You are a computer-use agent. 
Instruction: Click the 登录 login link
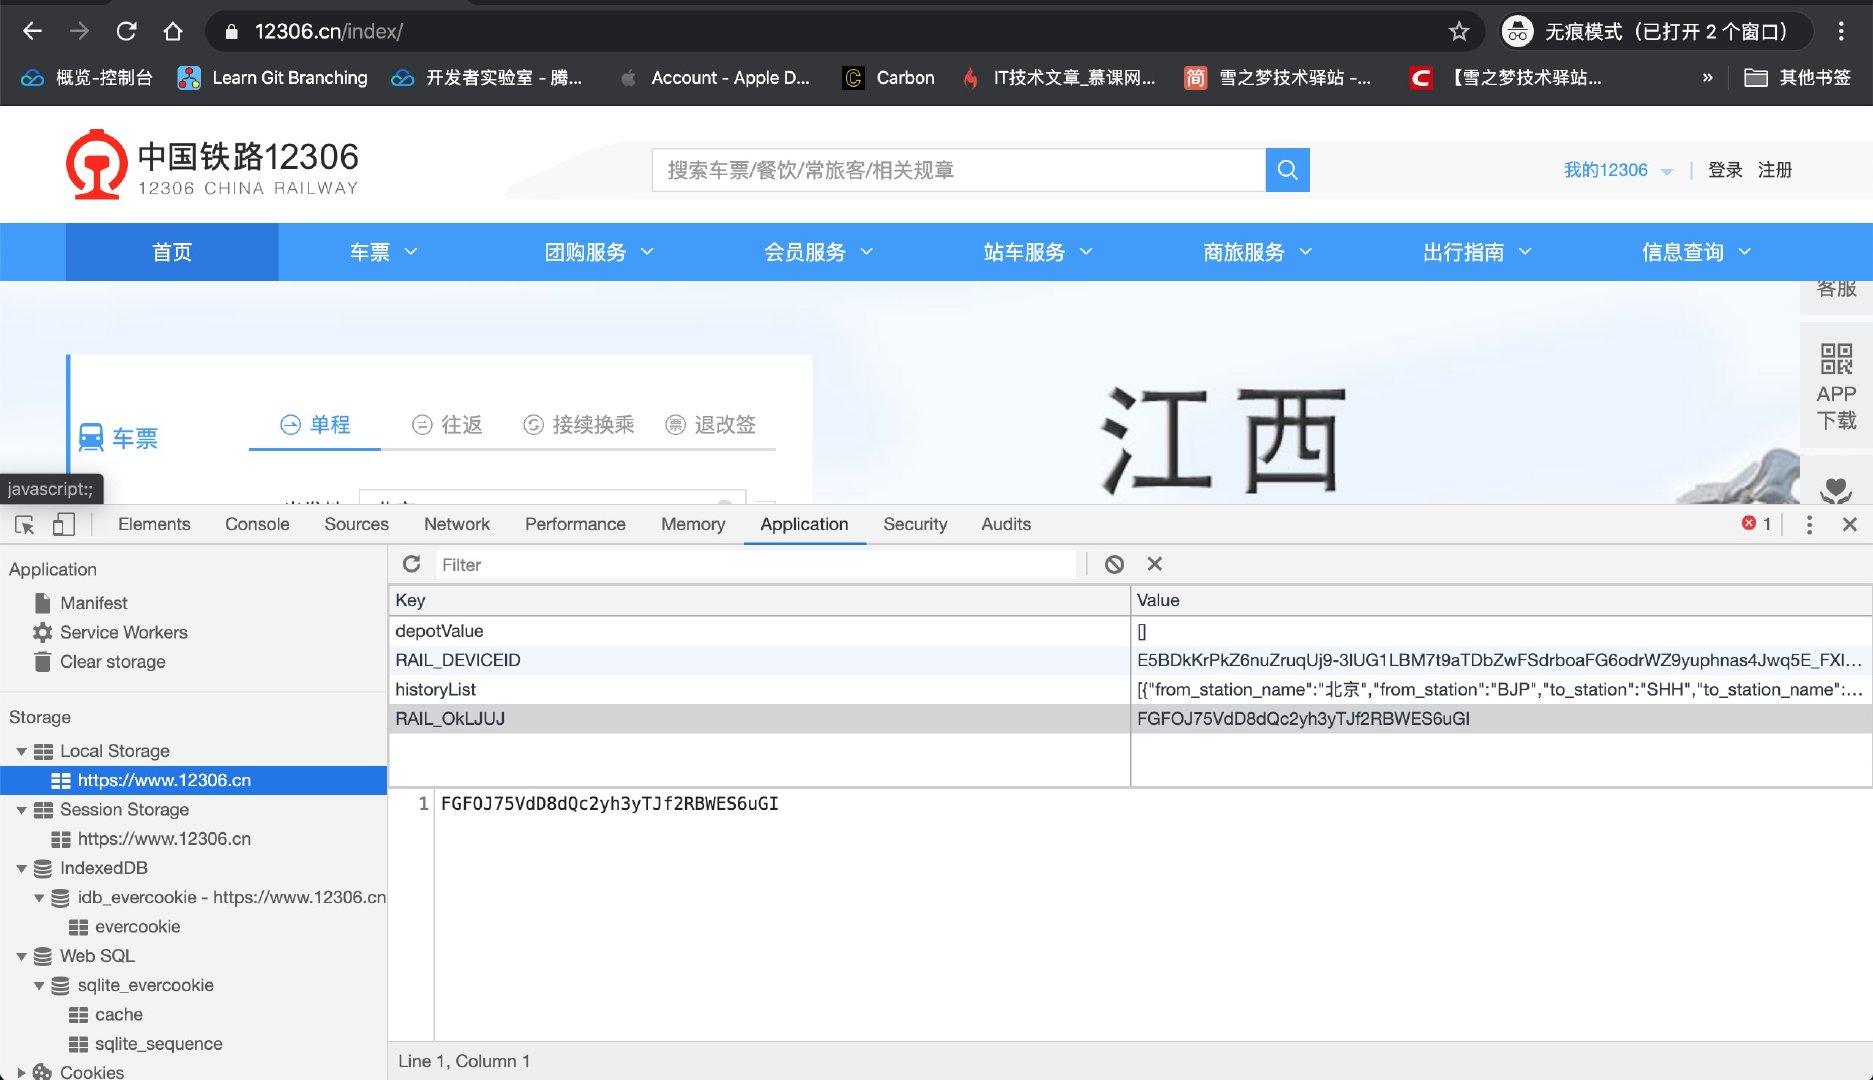(x=1724, y=170)
